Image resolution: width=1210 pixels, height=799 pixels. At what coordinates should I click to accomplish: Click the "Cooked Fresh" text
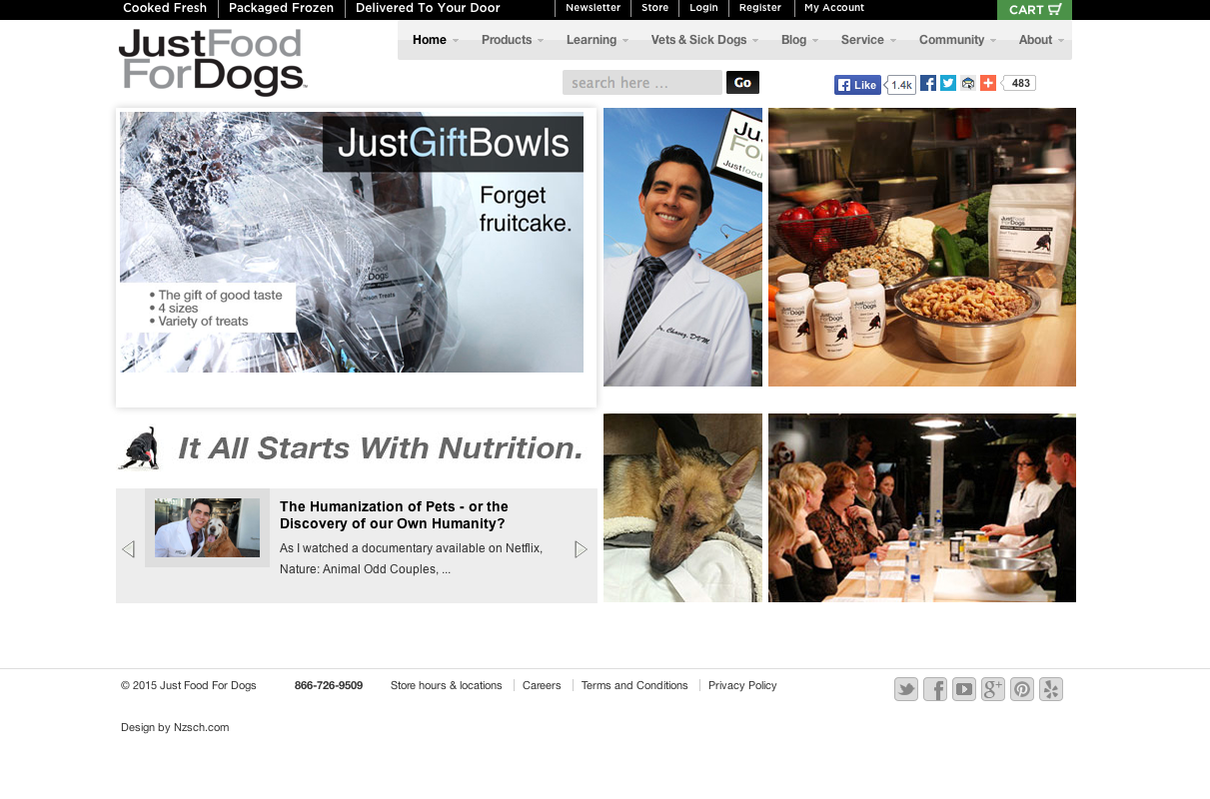pyautogui.click(x=165, y=8)
